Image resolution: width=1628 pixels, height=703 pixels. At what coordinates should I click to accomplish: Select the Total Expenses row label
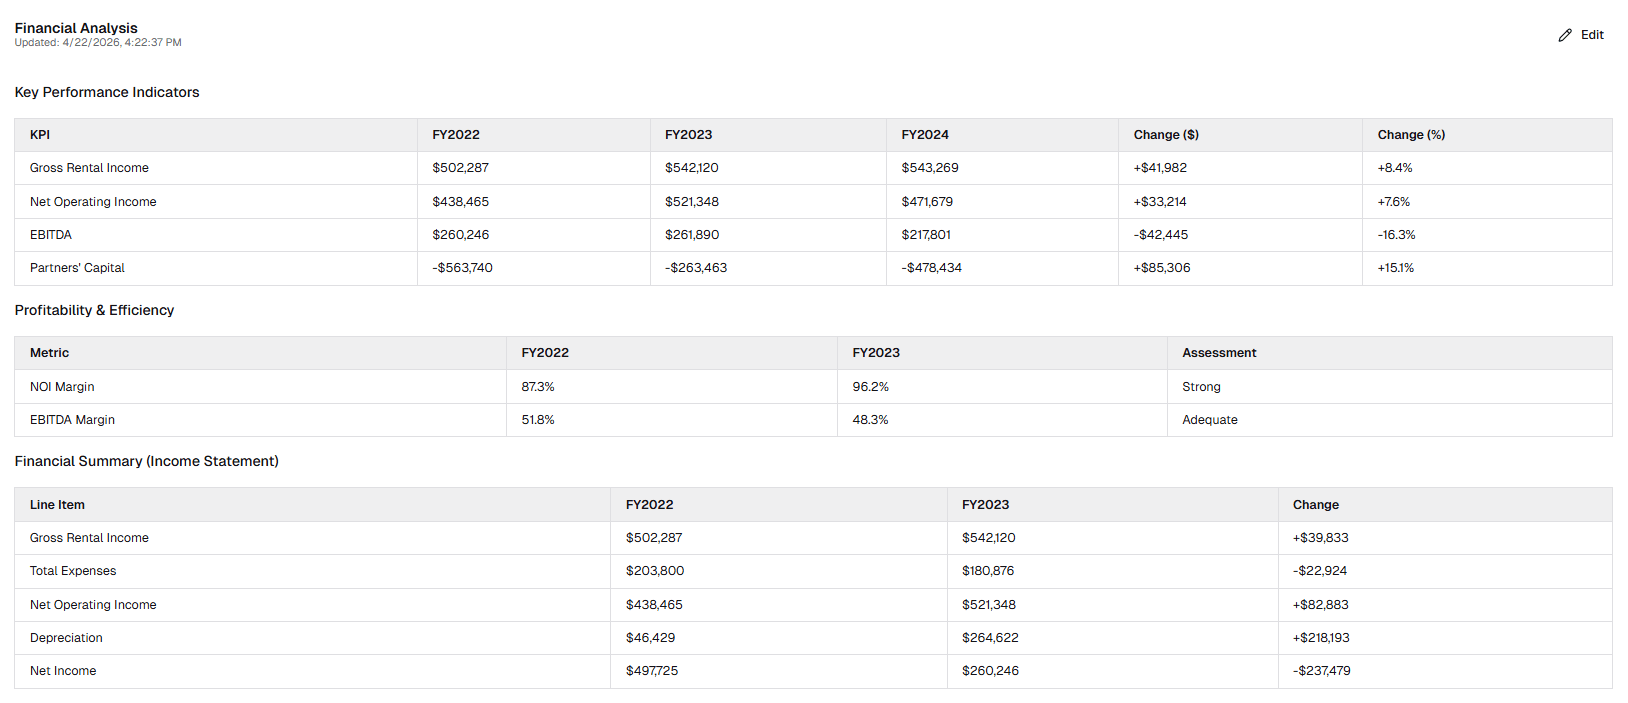[73, 571]
